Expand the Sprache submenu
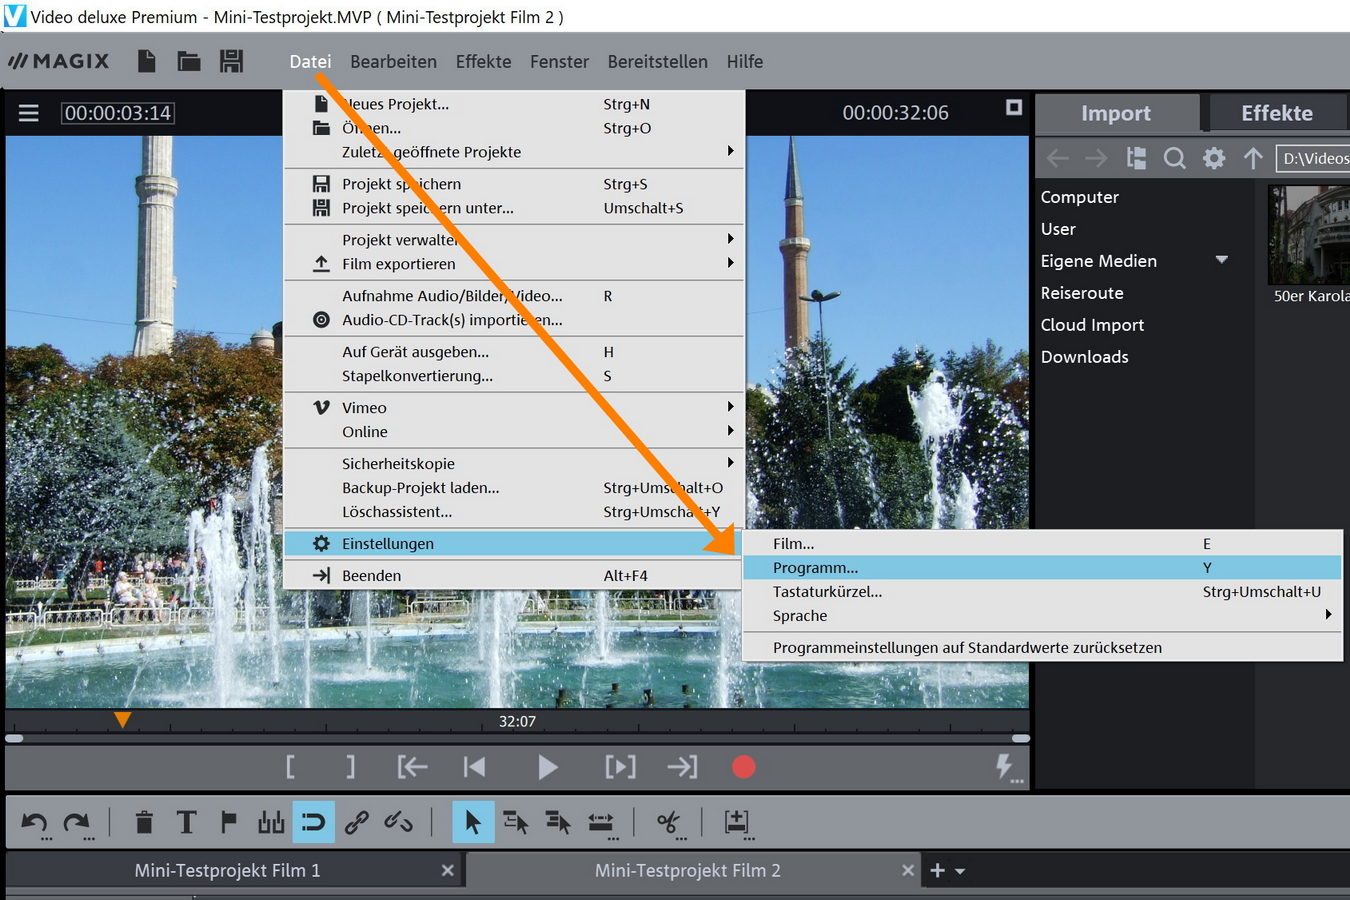Viewport: 1350px width, 900px height. coord(1042,615)
